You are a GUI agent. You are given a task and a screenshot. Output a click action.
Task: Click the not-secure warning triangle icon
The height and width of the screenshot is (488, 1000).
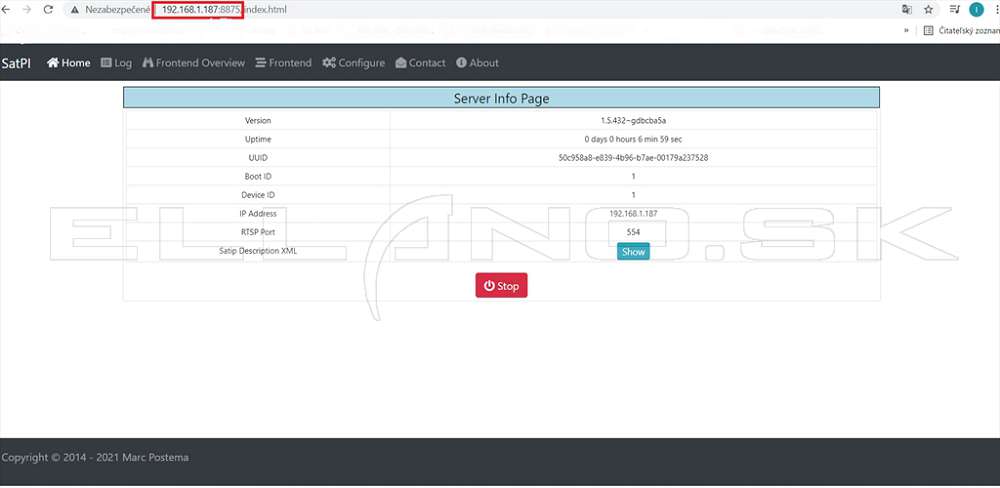(x=75, y=10)
